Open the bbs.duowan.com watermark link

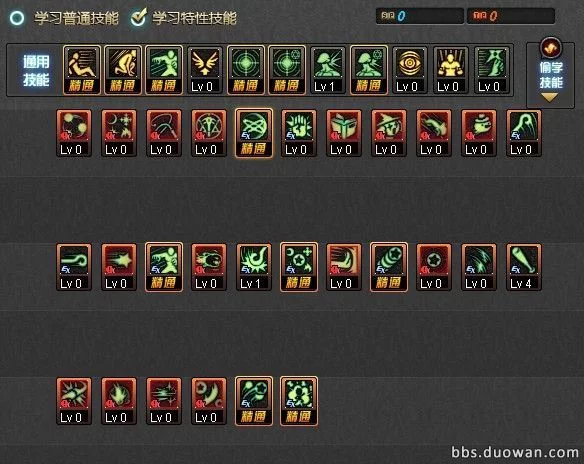pyautogui.click(x=515, y=452)
